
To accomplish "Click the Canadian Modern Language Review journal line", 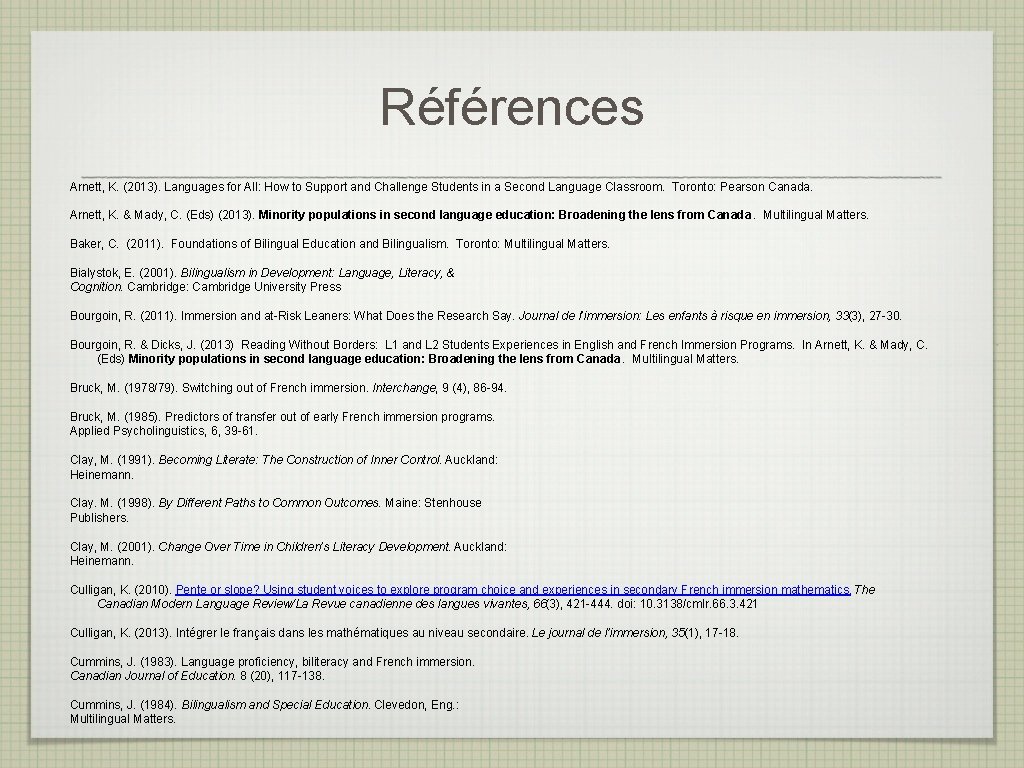I will point(427,604).
